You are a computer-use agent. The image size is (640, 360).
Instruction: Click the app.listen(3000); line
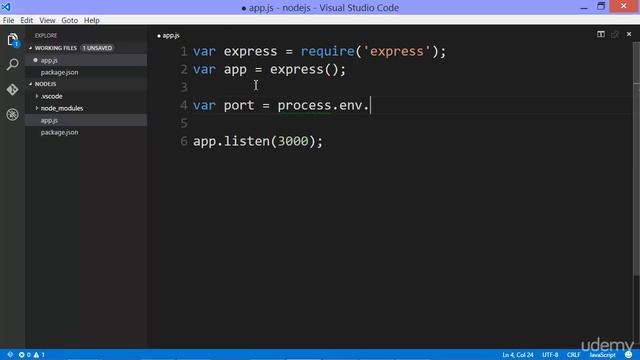[258, 141]
